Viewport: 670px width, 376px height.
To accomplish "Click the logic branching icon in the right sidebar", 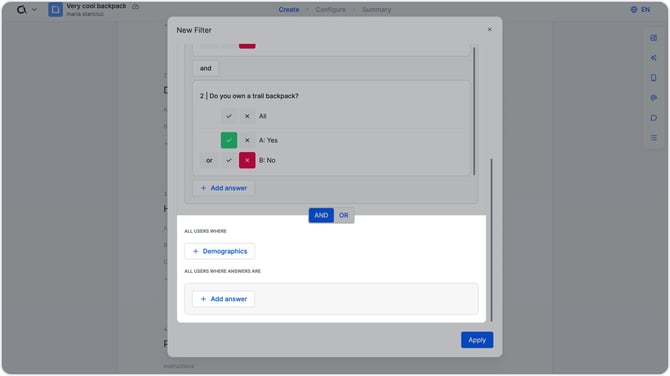I will coord(653,58).
